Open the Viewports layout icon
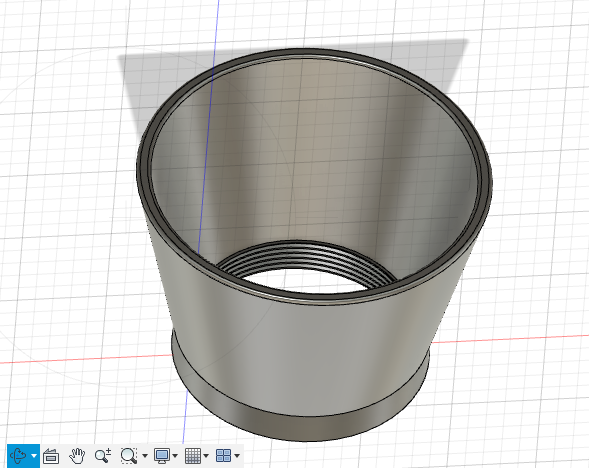 pyautogui.click(x=224, y=456)
